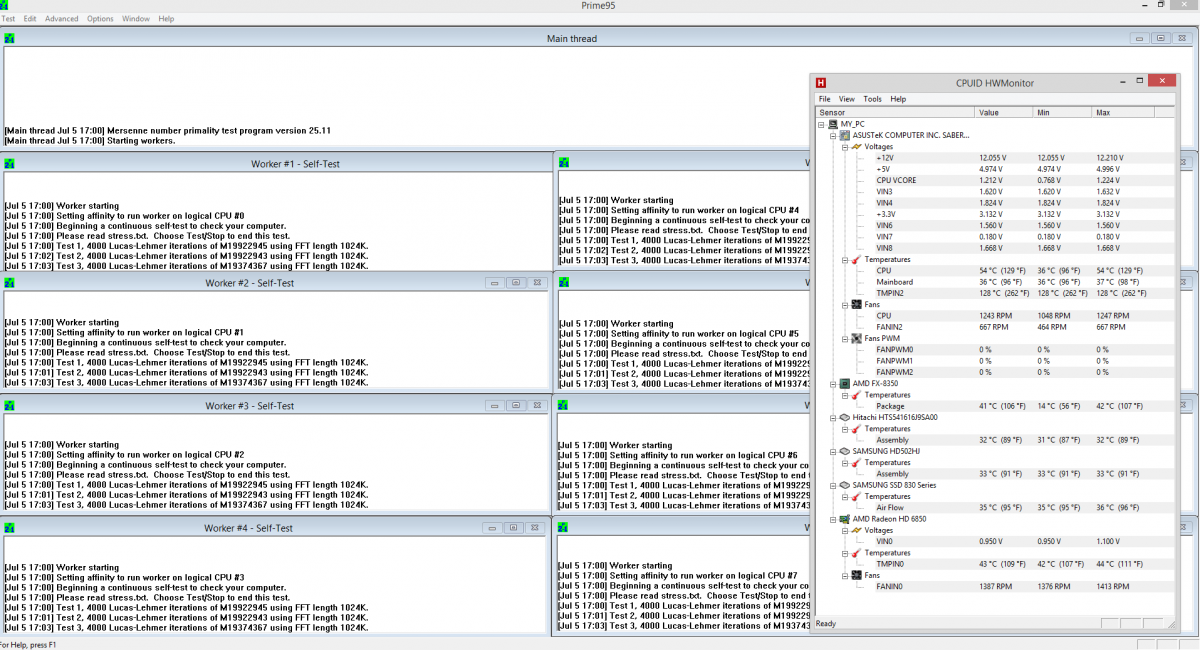Select the AMD Radeon HD 6850 graphics card icon

844,519
